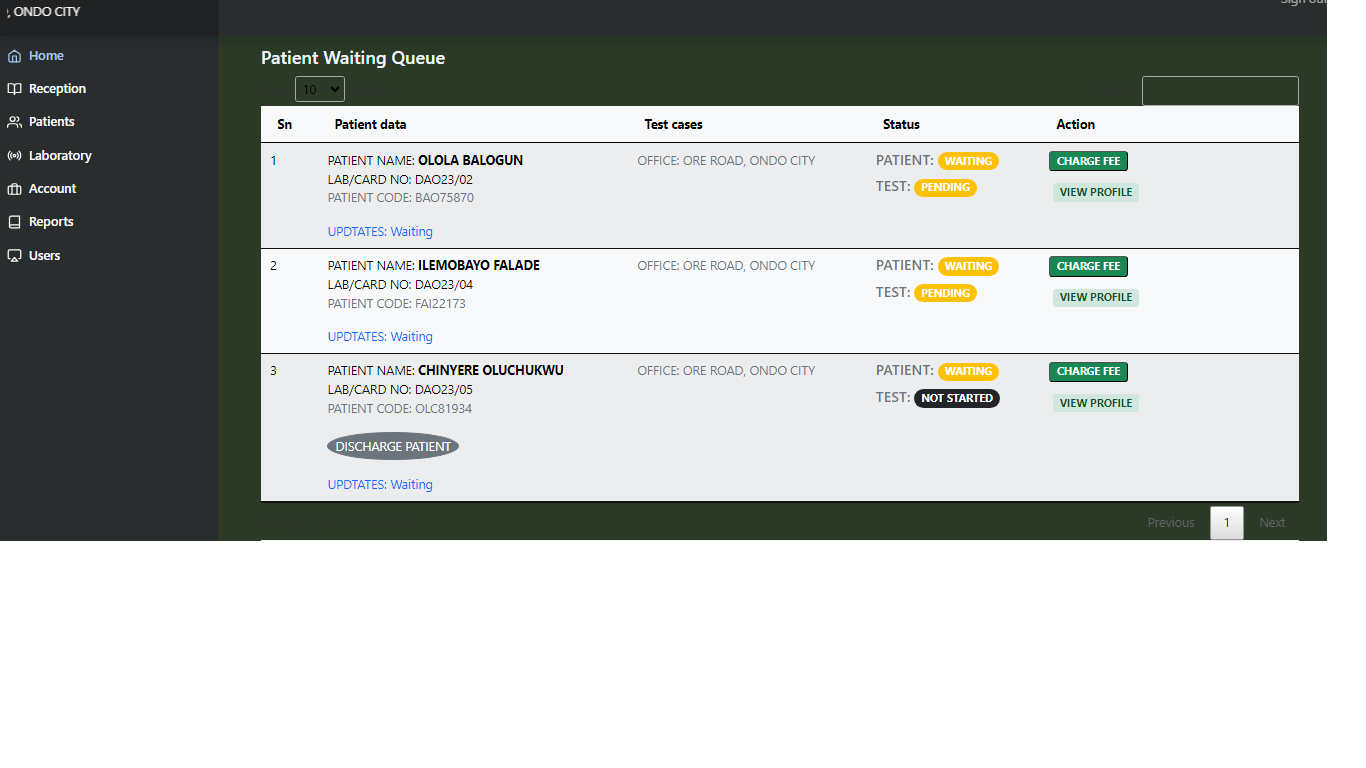Viewport: 1366px width, 768px height.
Task: Click the Previous pagination link
Action: point(1170,523)
